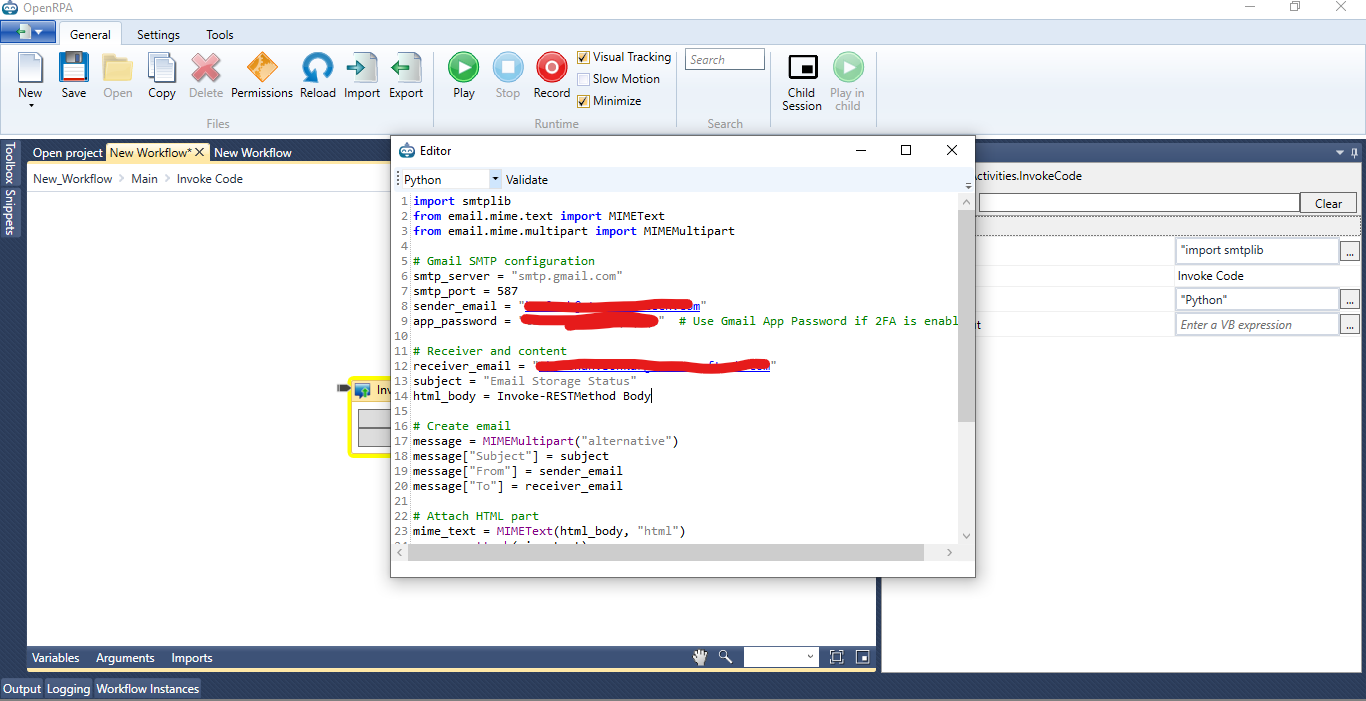Image resolution: width=1366 pixels, height=701 pixels.
Task: Pin the properties panel with pushpin icon
Action: pos(1355,152)
